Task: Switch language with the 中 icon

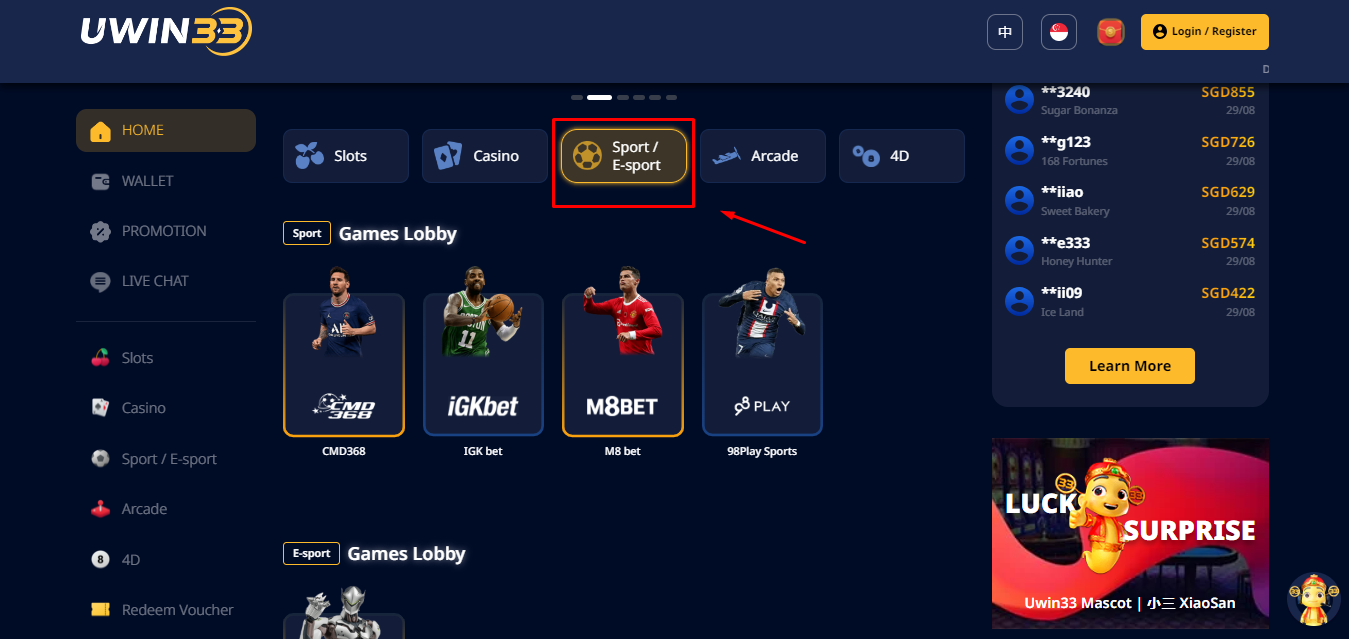Action: 1005,32
